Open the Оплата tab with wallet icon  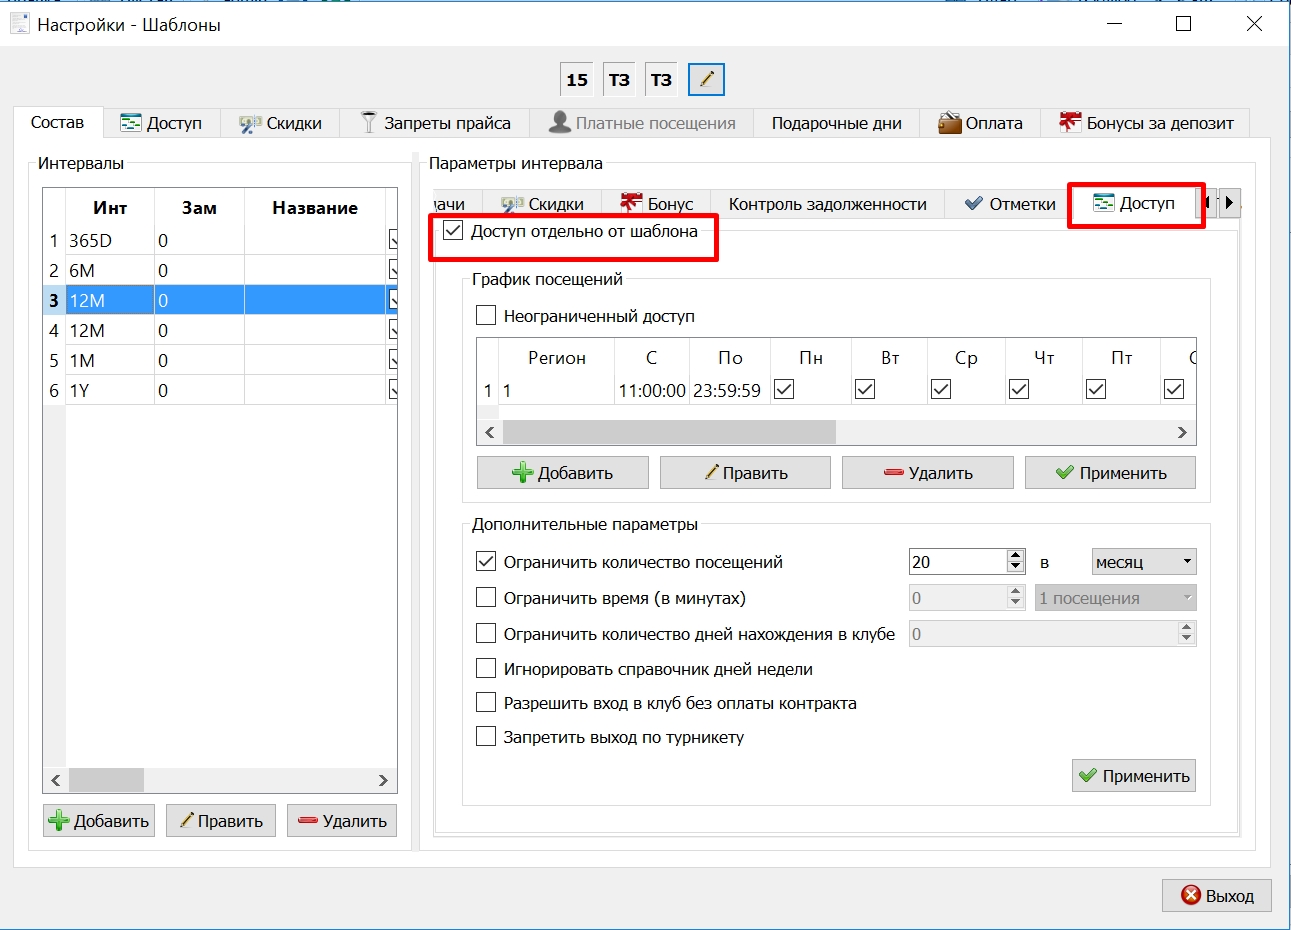[x=980, y=123]
